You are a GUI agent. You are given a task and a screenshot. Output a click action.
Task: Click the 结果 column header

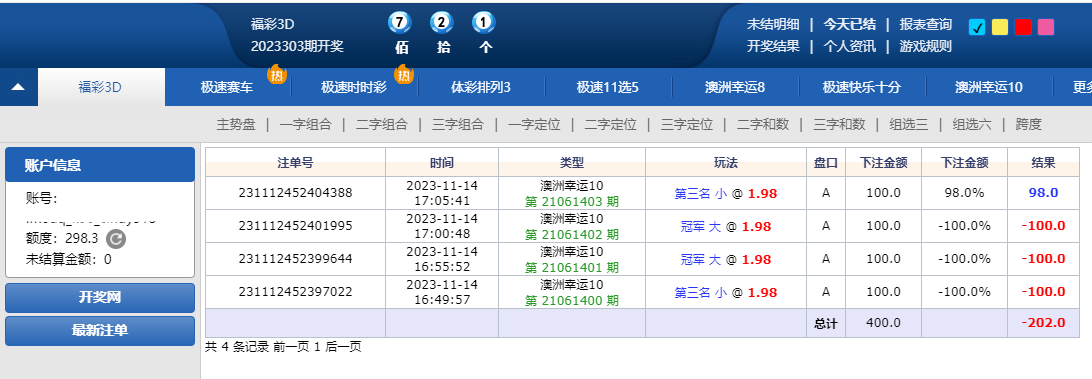pyautogui.click(x=1043, y=163)
